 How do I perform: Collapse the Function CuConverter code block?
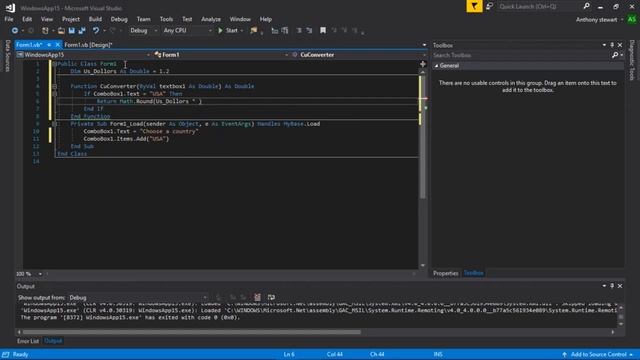54,87
